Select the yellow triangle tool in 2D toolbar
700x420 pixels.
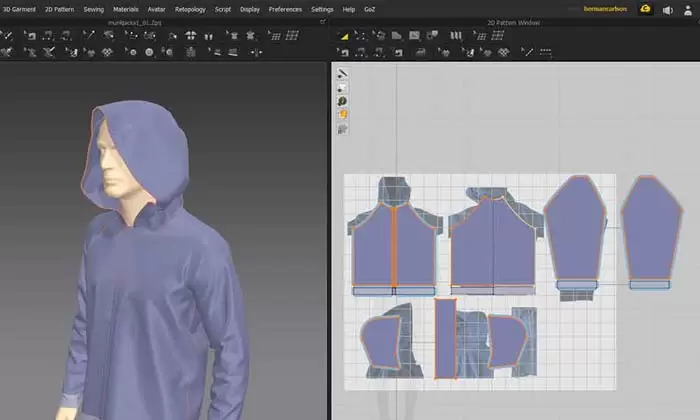(344, 36)
